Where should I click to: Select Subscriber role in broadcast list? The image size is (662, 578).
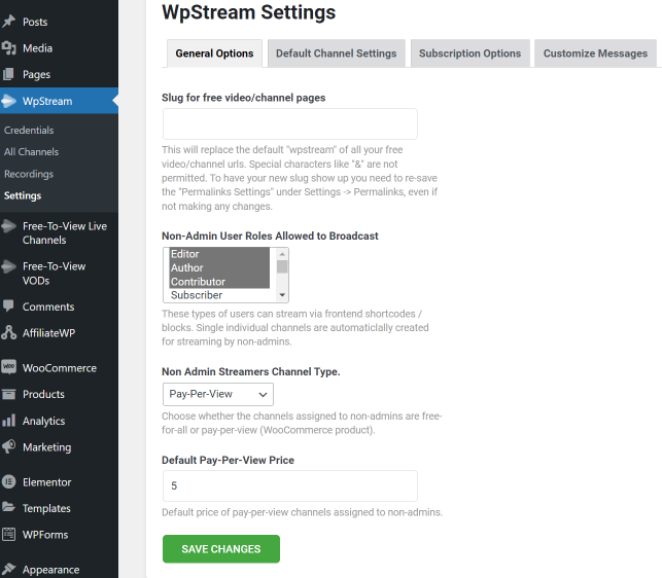[x=220, y=295]
